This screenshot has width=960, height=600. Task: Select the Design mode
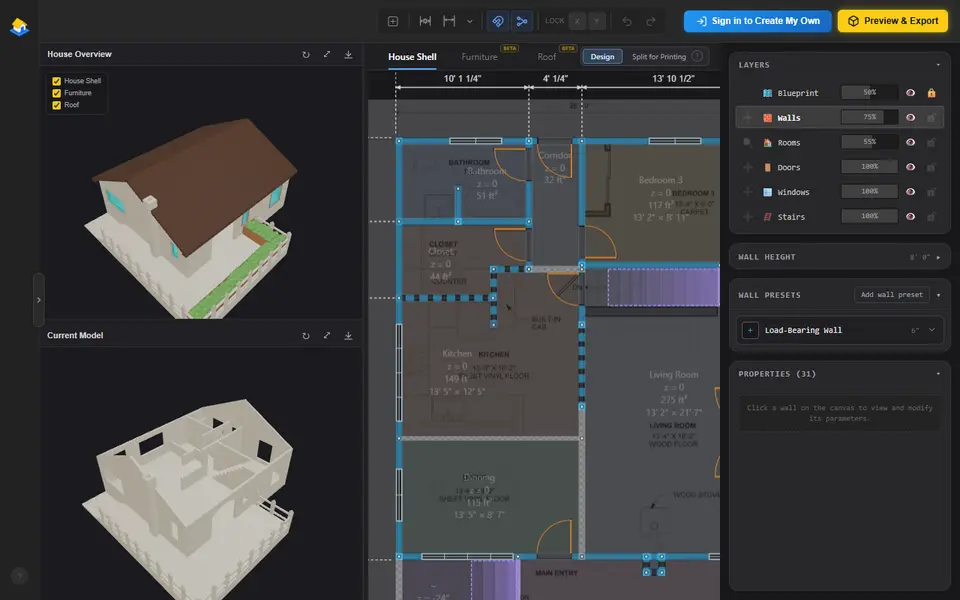click(x=602, y=57)
